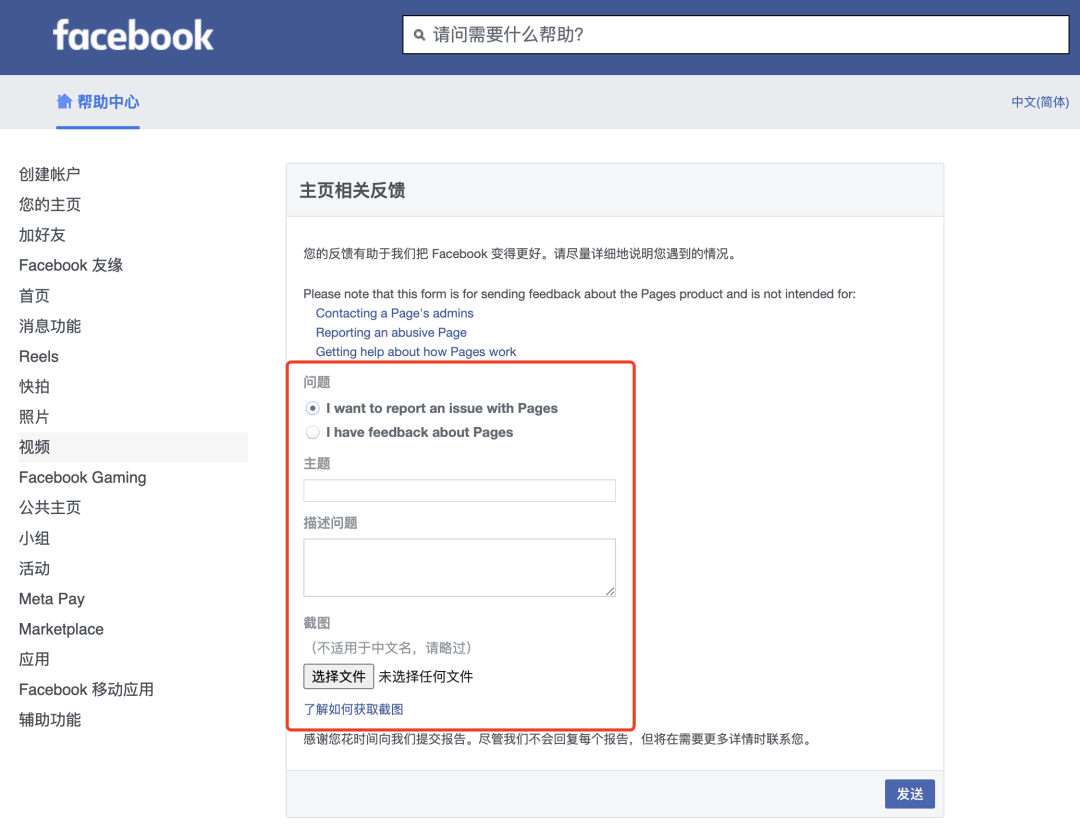Open 活动 in the sidebar
This screenshot has width=1080, height=831.
pos(34,568)
